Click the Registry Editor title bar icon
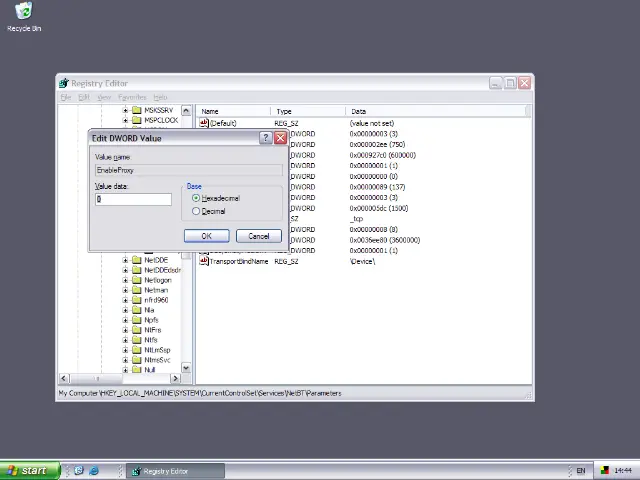The width and height of the screenshot is (640, 480). tap(64, 83)
